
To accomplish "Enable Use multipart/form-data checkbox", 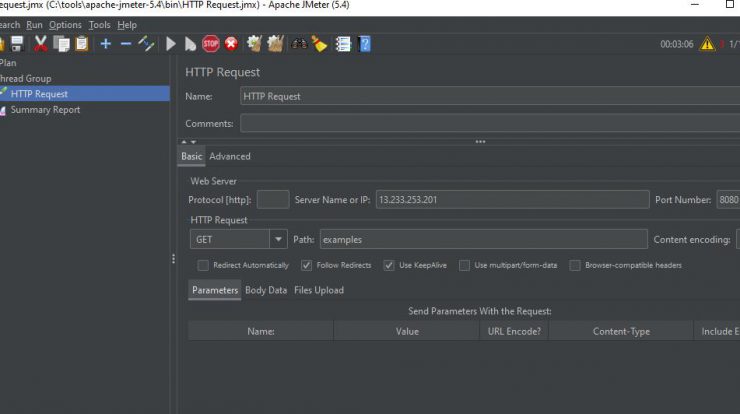I will pos(464,265).
